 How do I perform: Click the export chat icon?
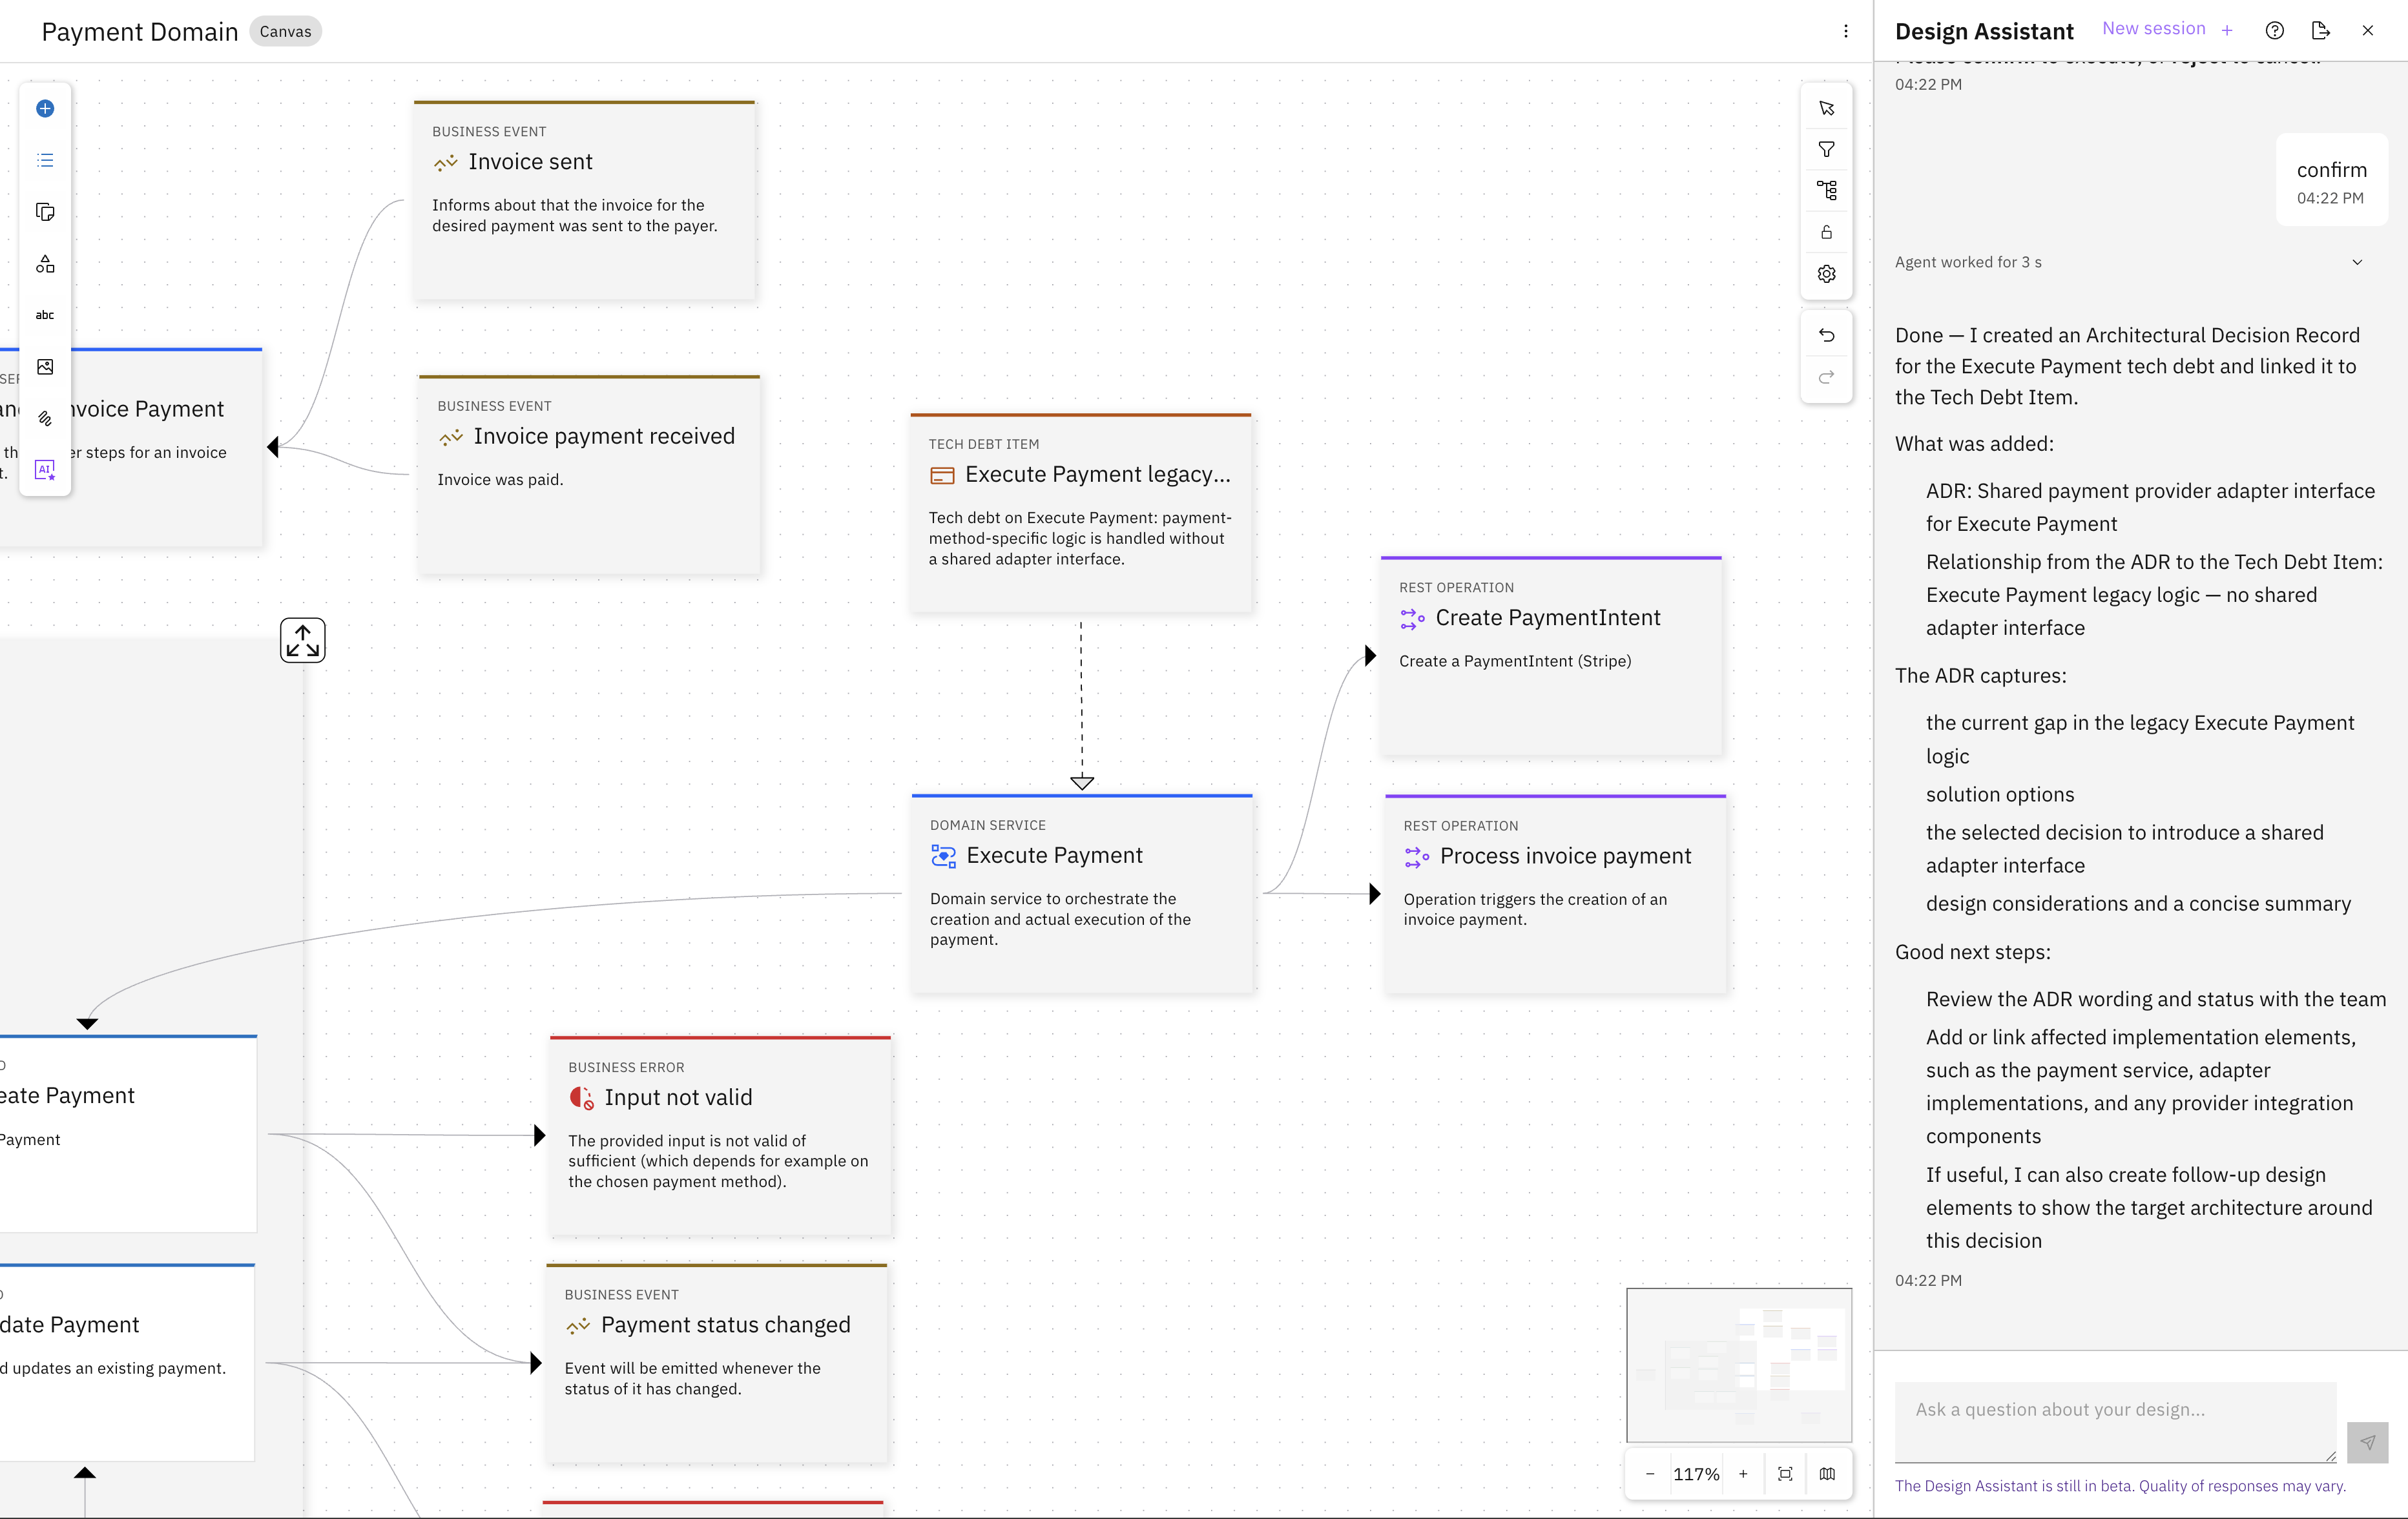[2321, 30]
